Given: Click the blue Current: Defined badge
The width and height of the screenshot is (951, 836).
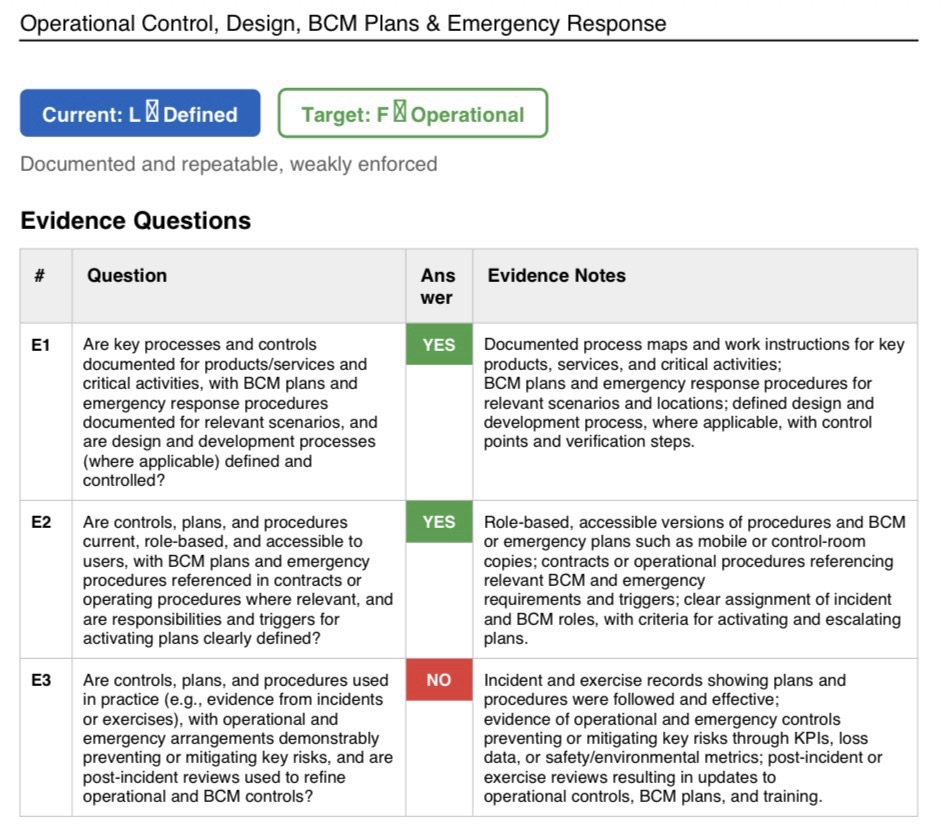Looking at the screenshot, I should [140, 113].
